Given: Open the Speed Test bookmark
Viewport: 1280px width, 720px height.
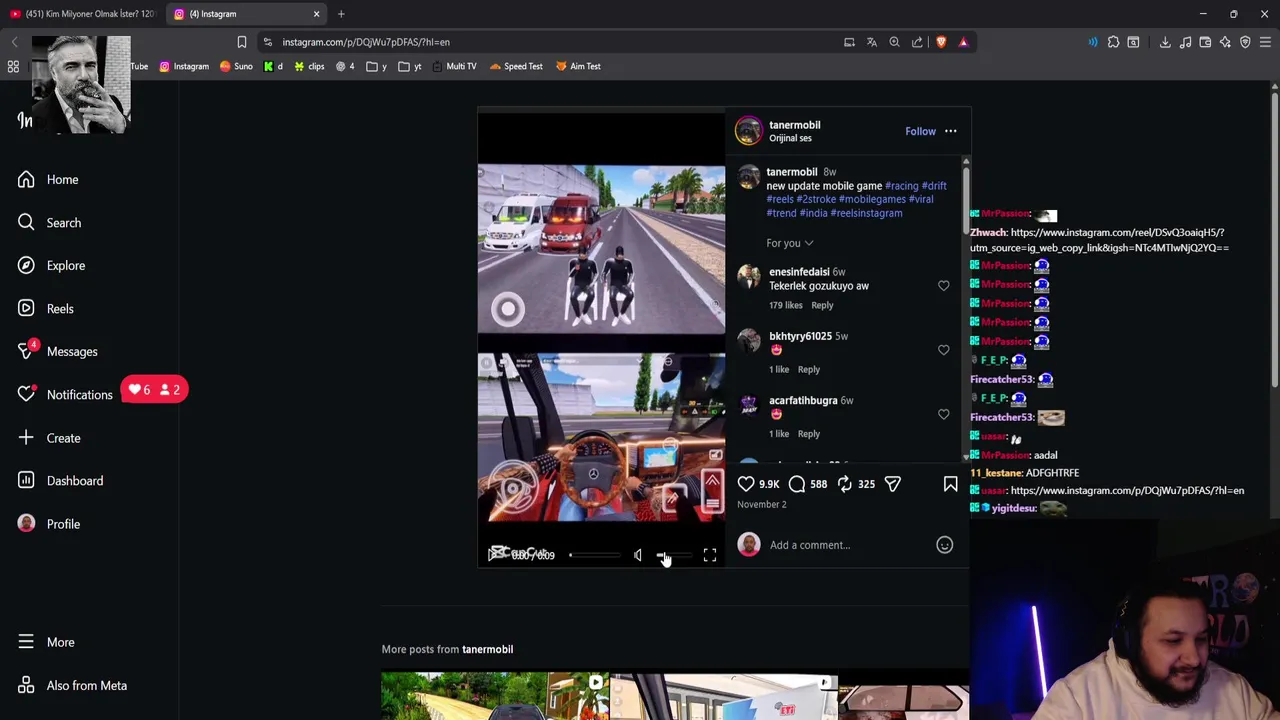Looking at the screenshot, I should tap(516, 66).
